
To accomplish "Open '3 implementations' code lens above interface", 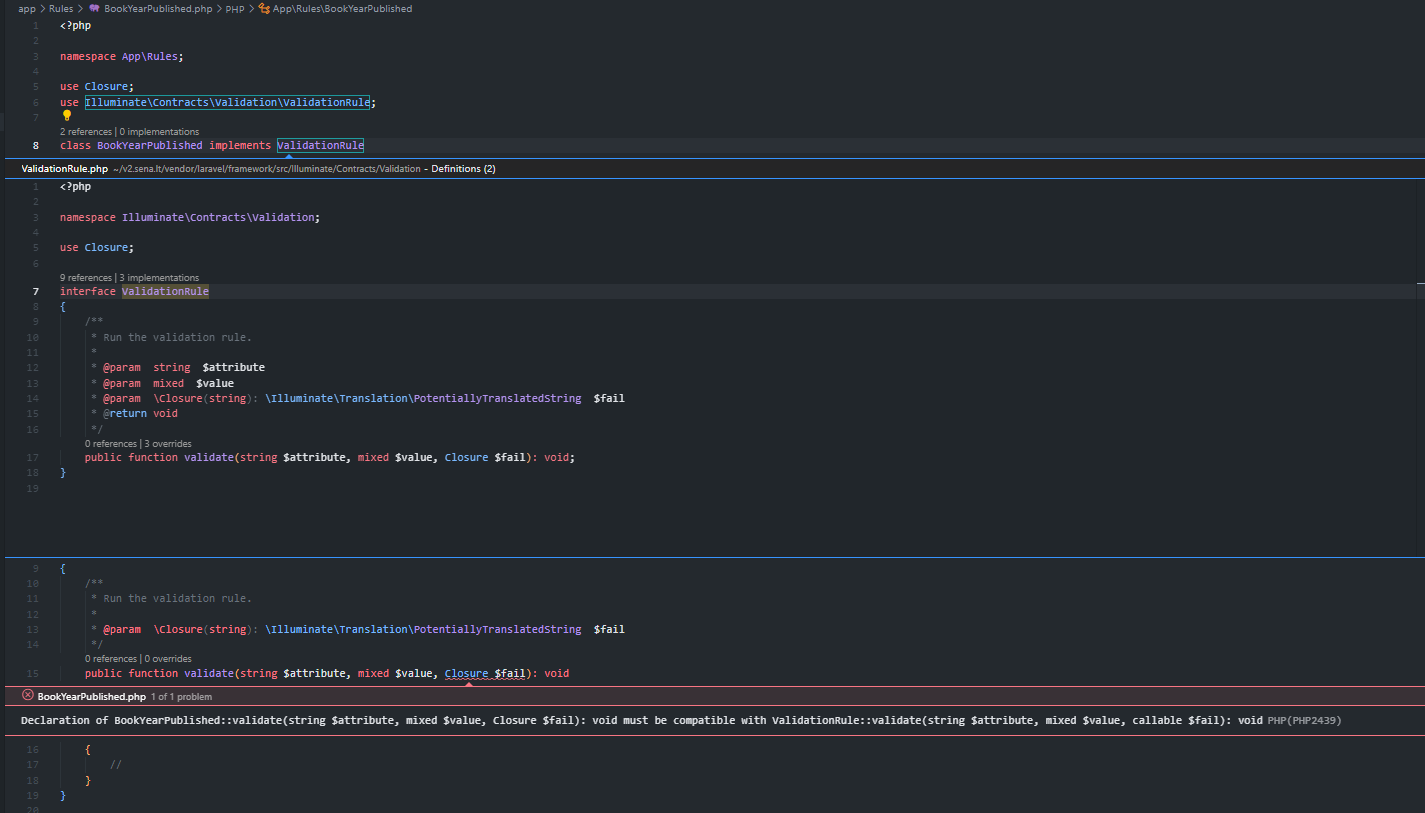I will (x=160, y=278).
